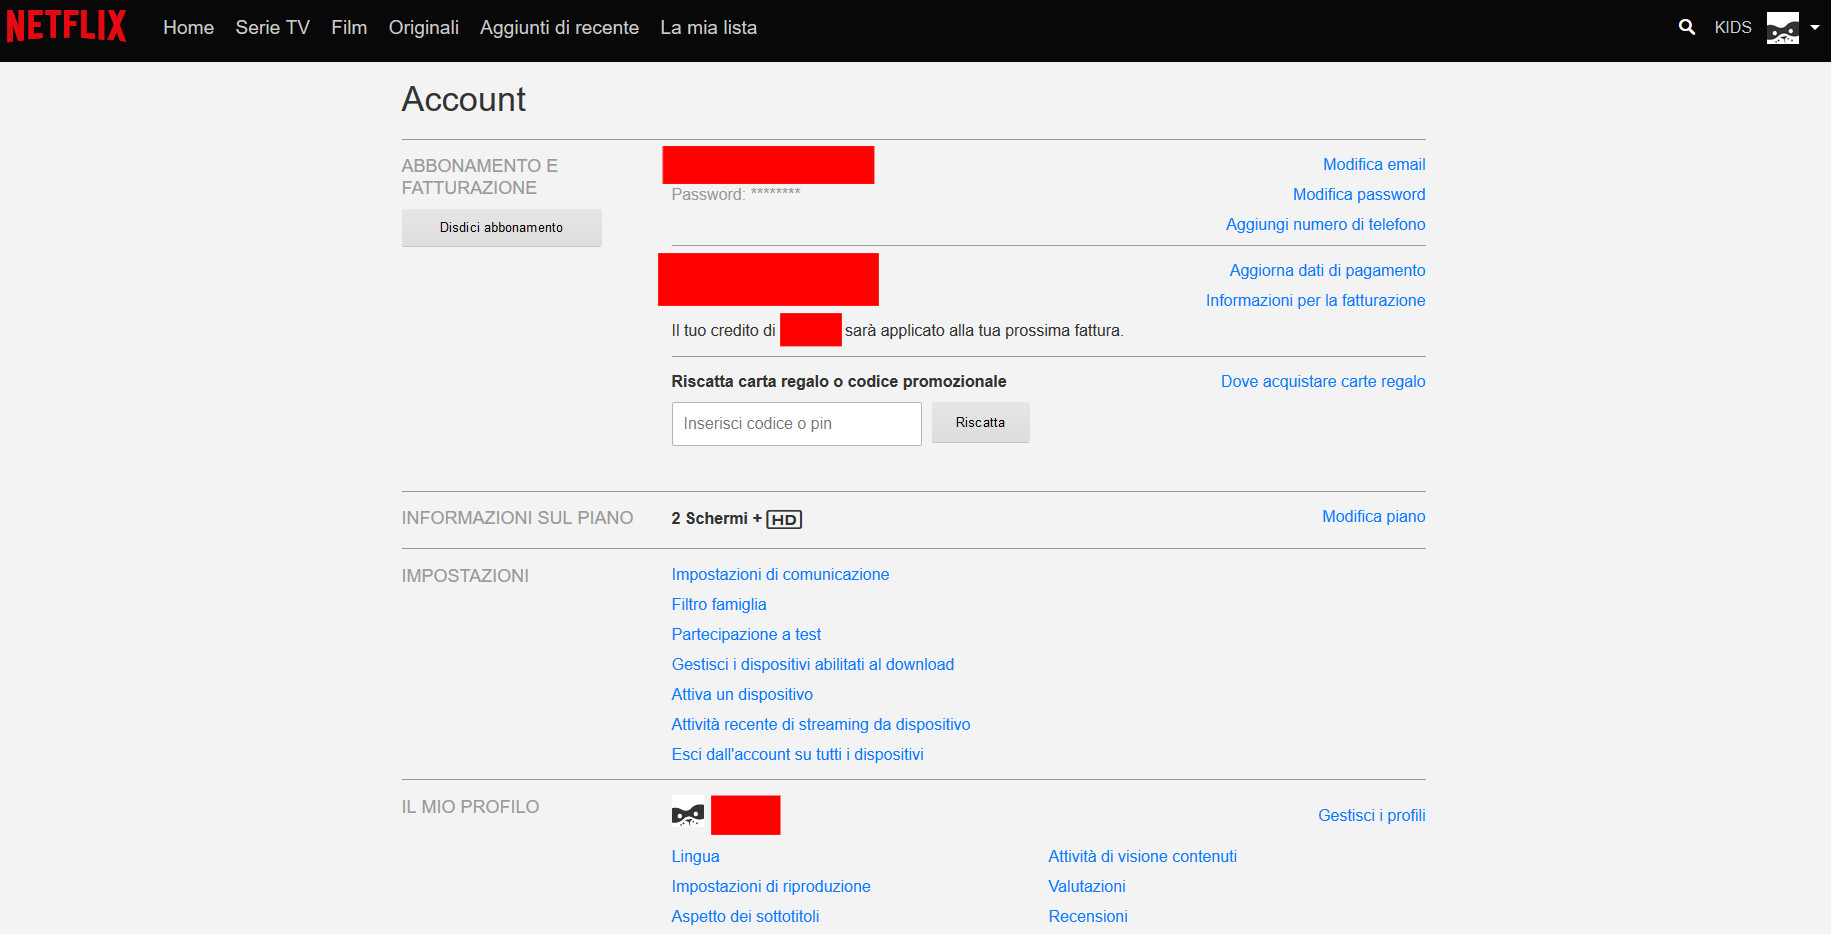Viewport: 1831px width, 934px height.
Task: Open the search magnifier icon
Action: pyautogui.click(x=1687, y=27)
